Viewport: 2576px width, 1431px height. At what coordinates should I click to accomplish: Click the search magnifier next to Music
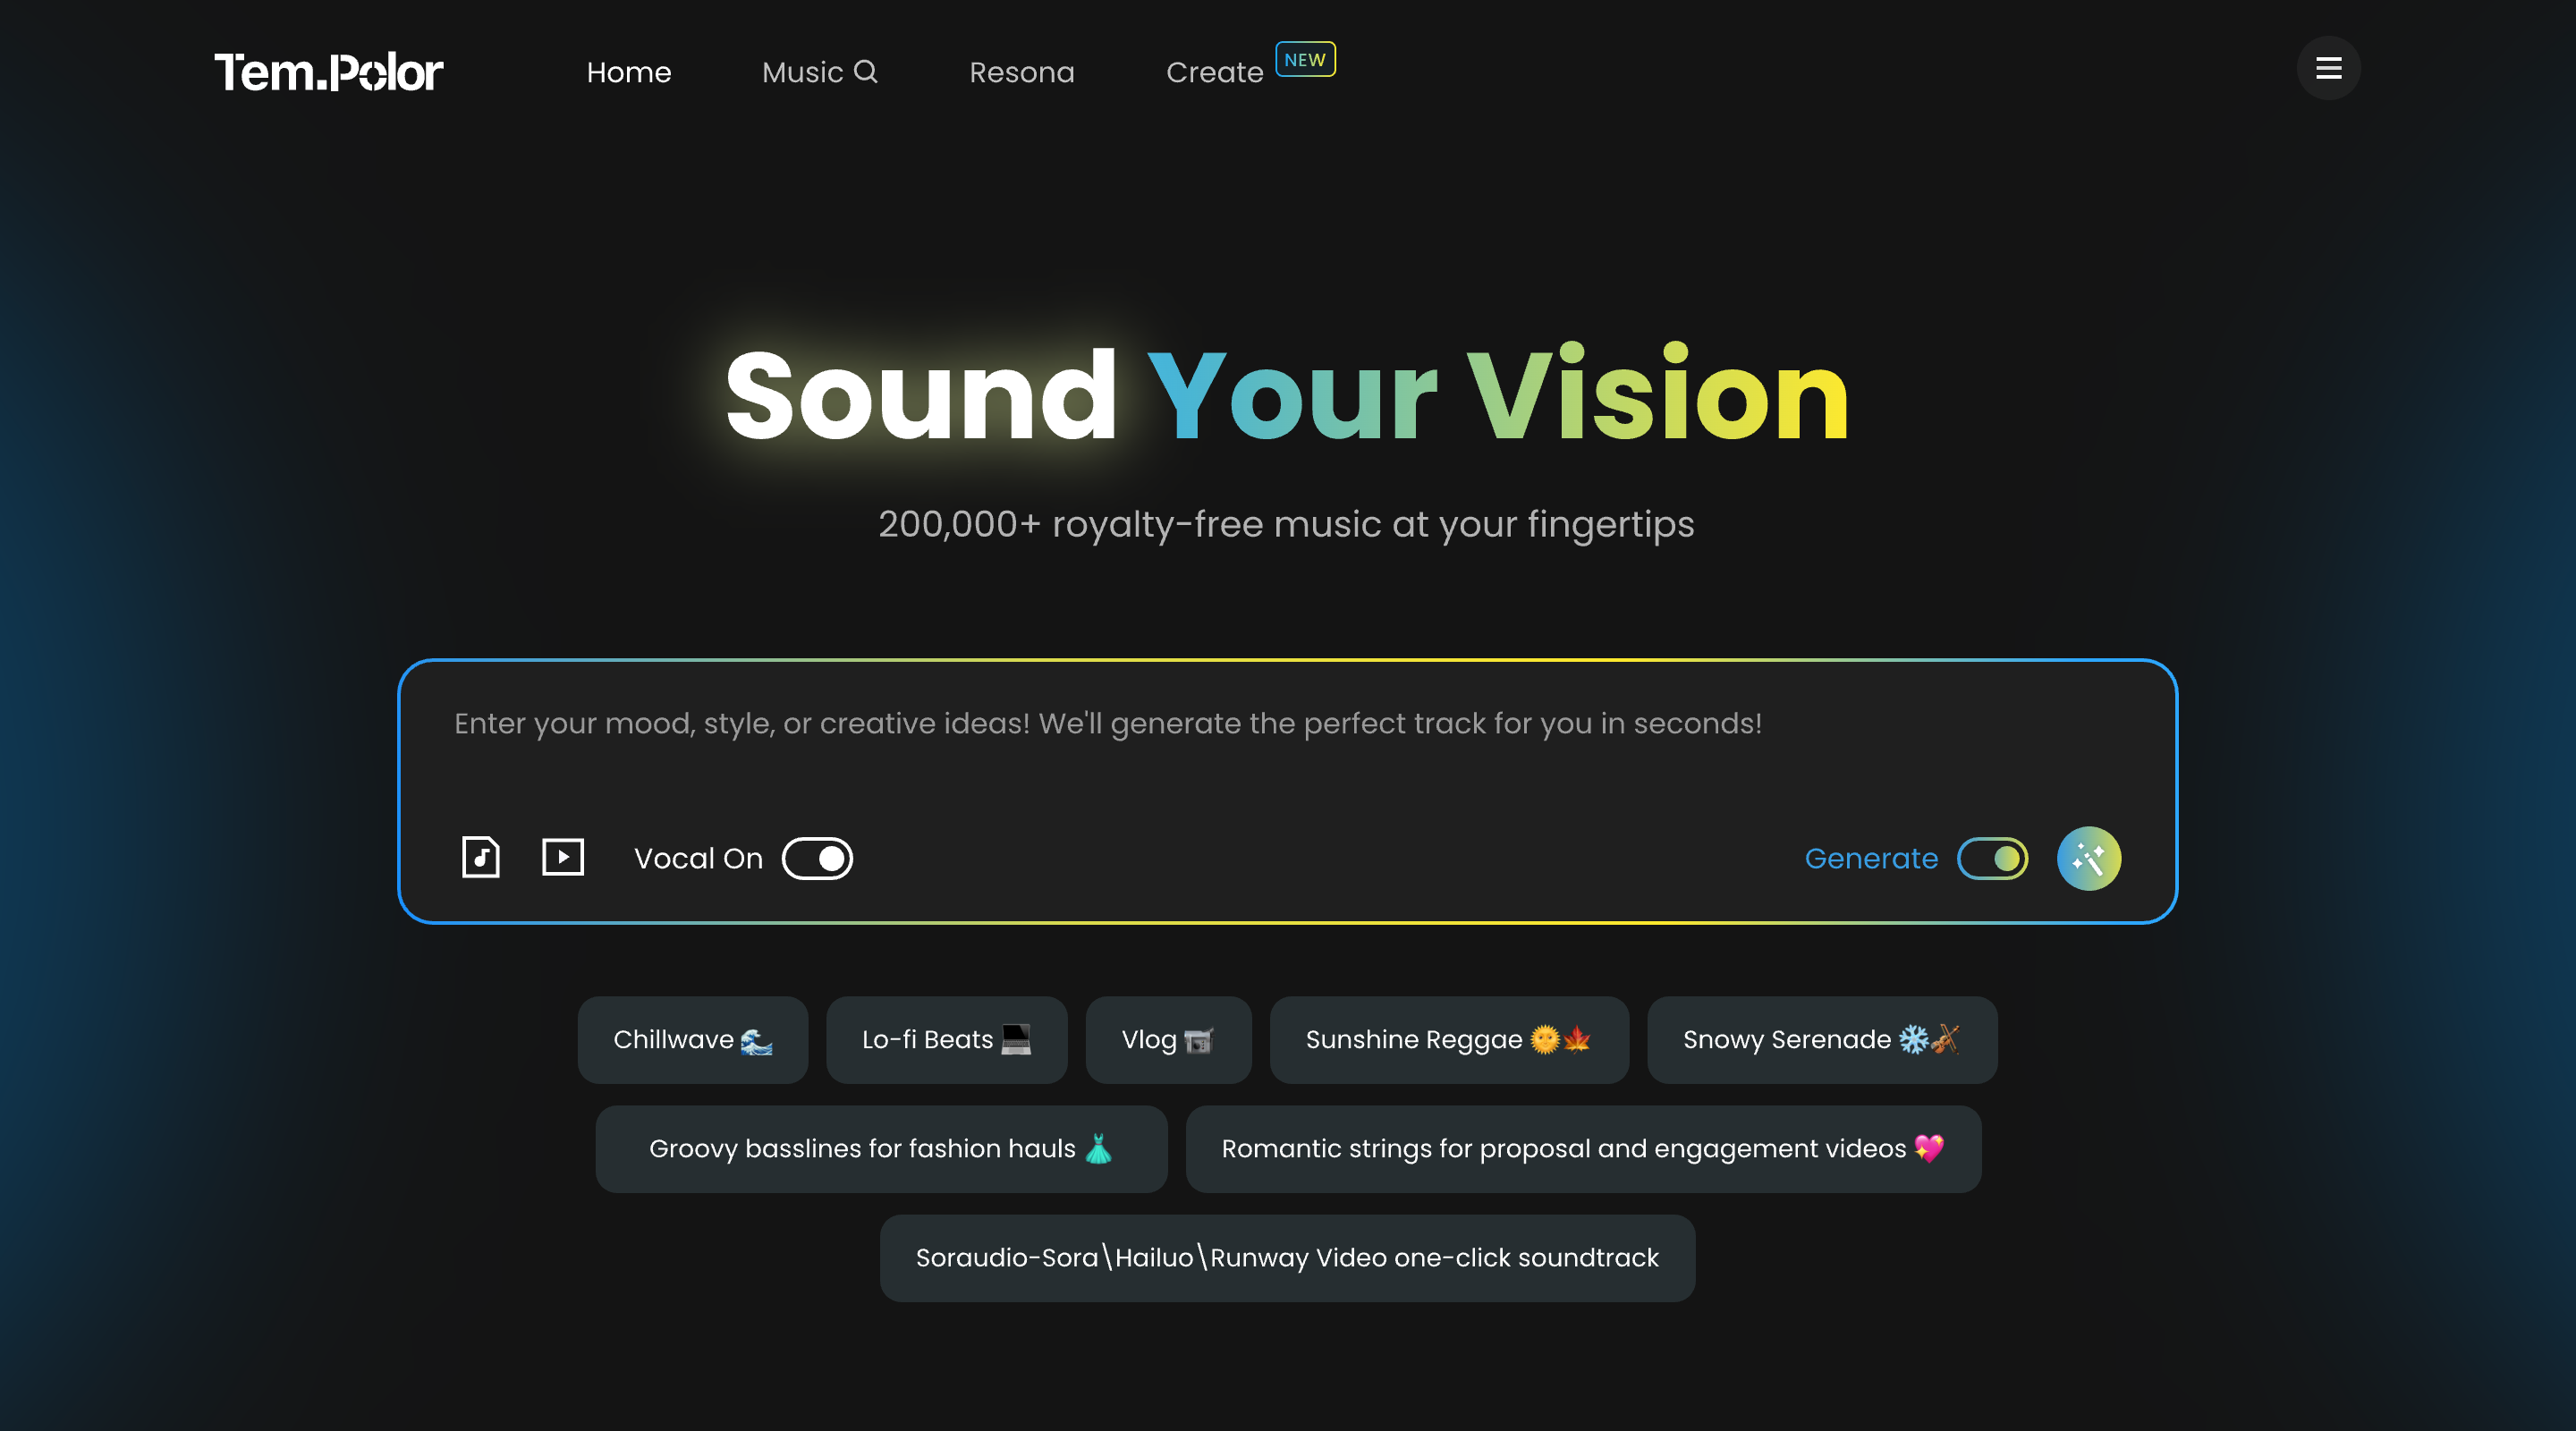pos(866,71)
